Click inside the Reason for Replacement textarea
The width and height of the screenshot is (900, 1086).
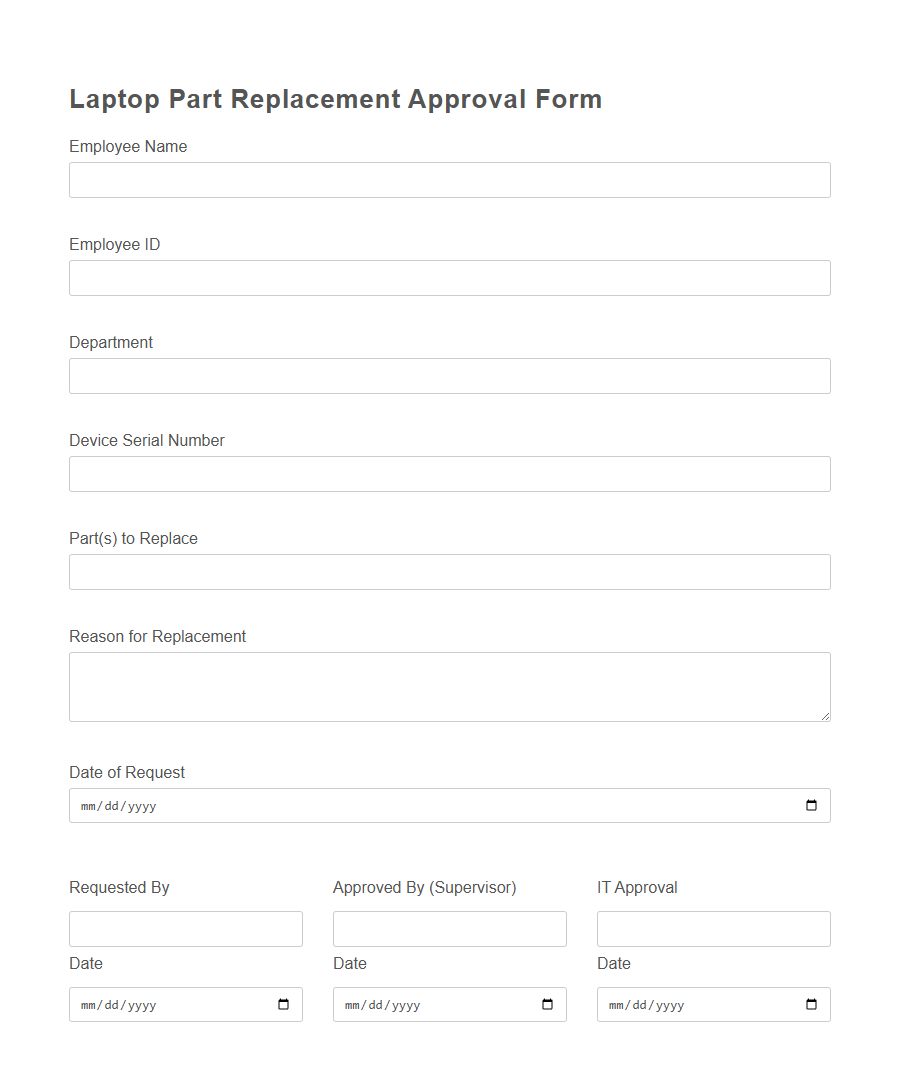click(x=449, y=686)
